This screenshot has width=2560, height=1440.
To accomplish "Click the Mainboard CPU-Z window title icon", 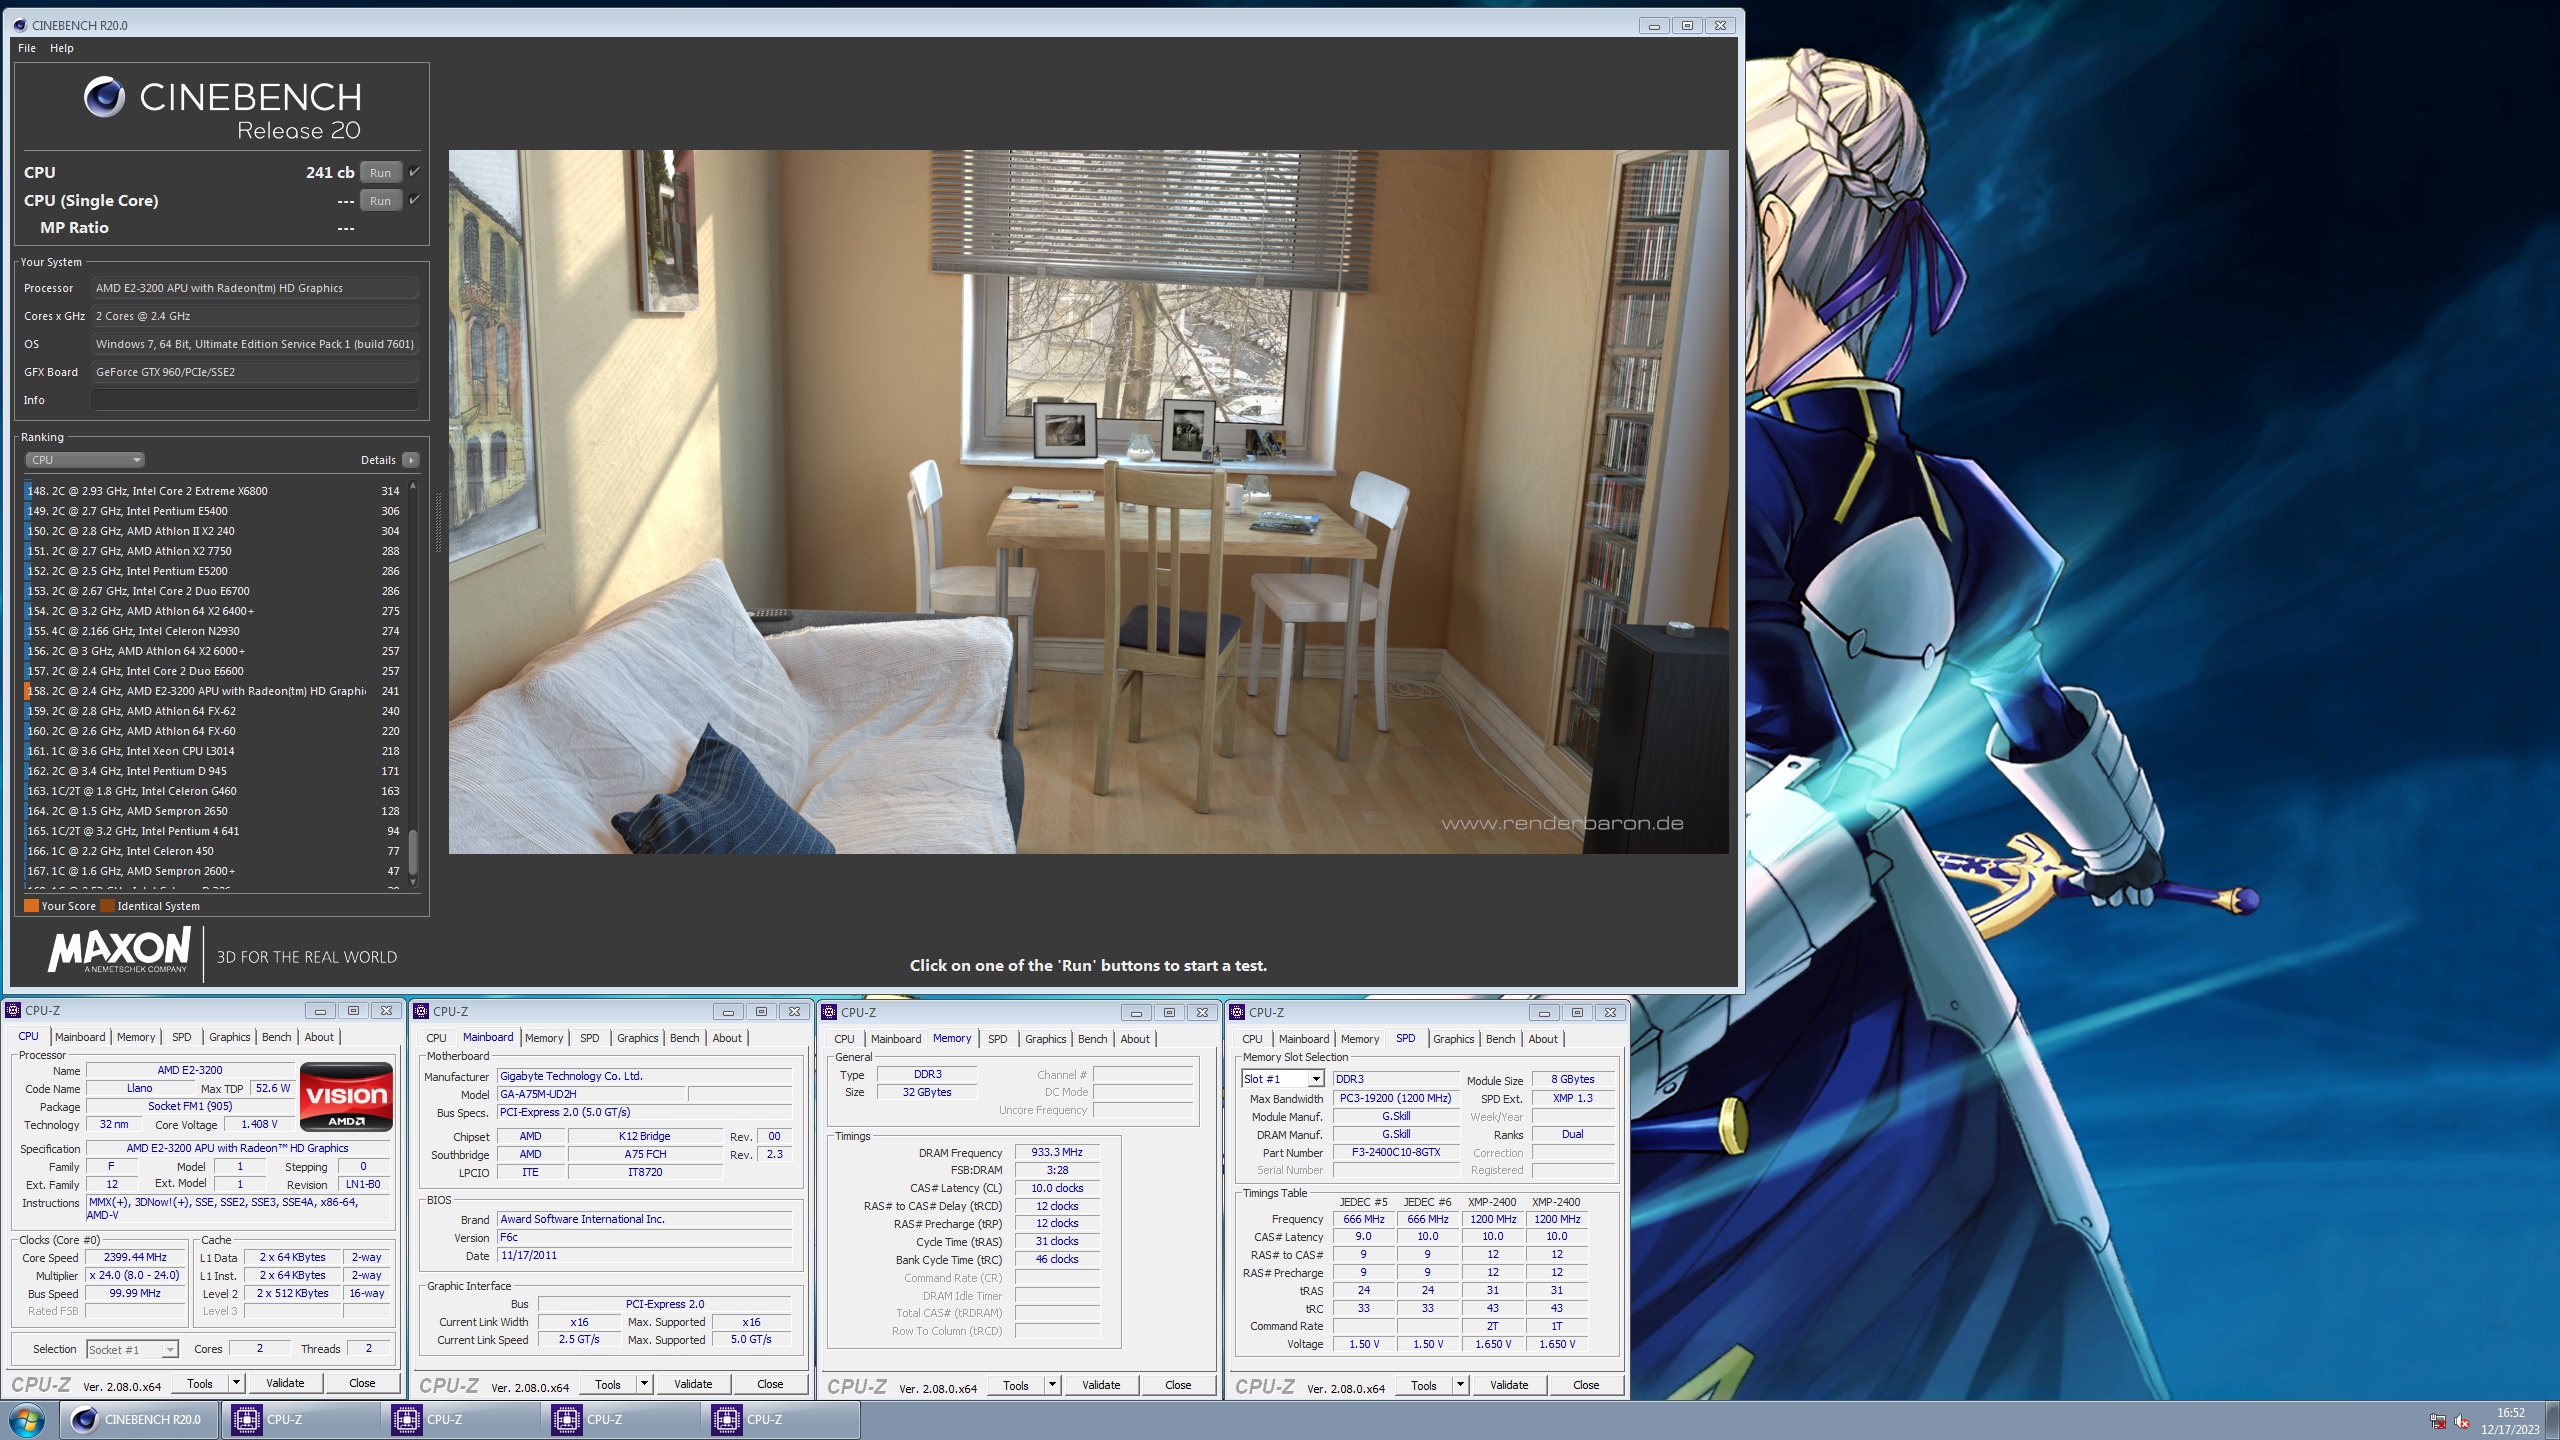I will point(421,1011).
